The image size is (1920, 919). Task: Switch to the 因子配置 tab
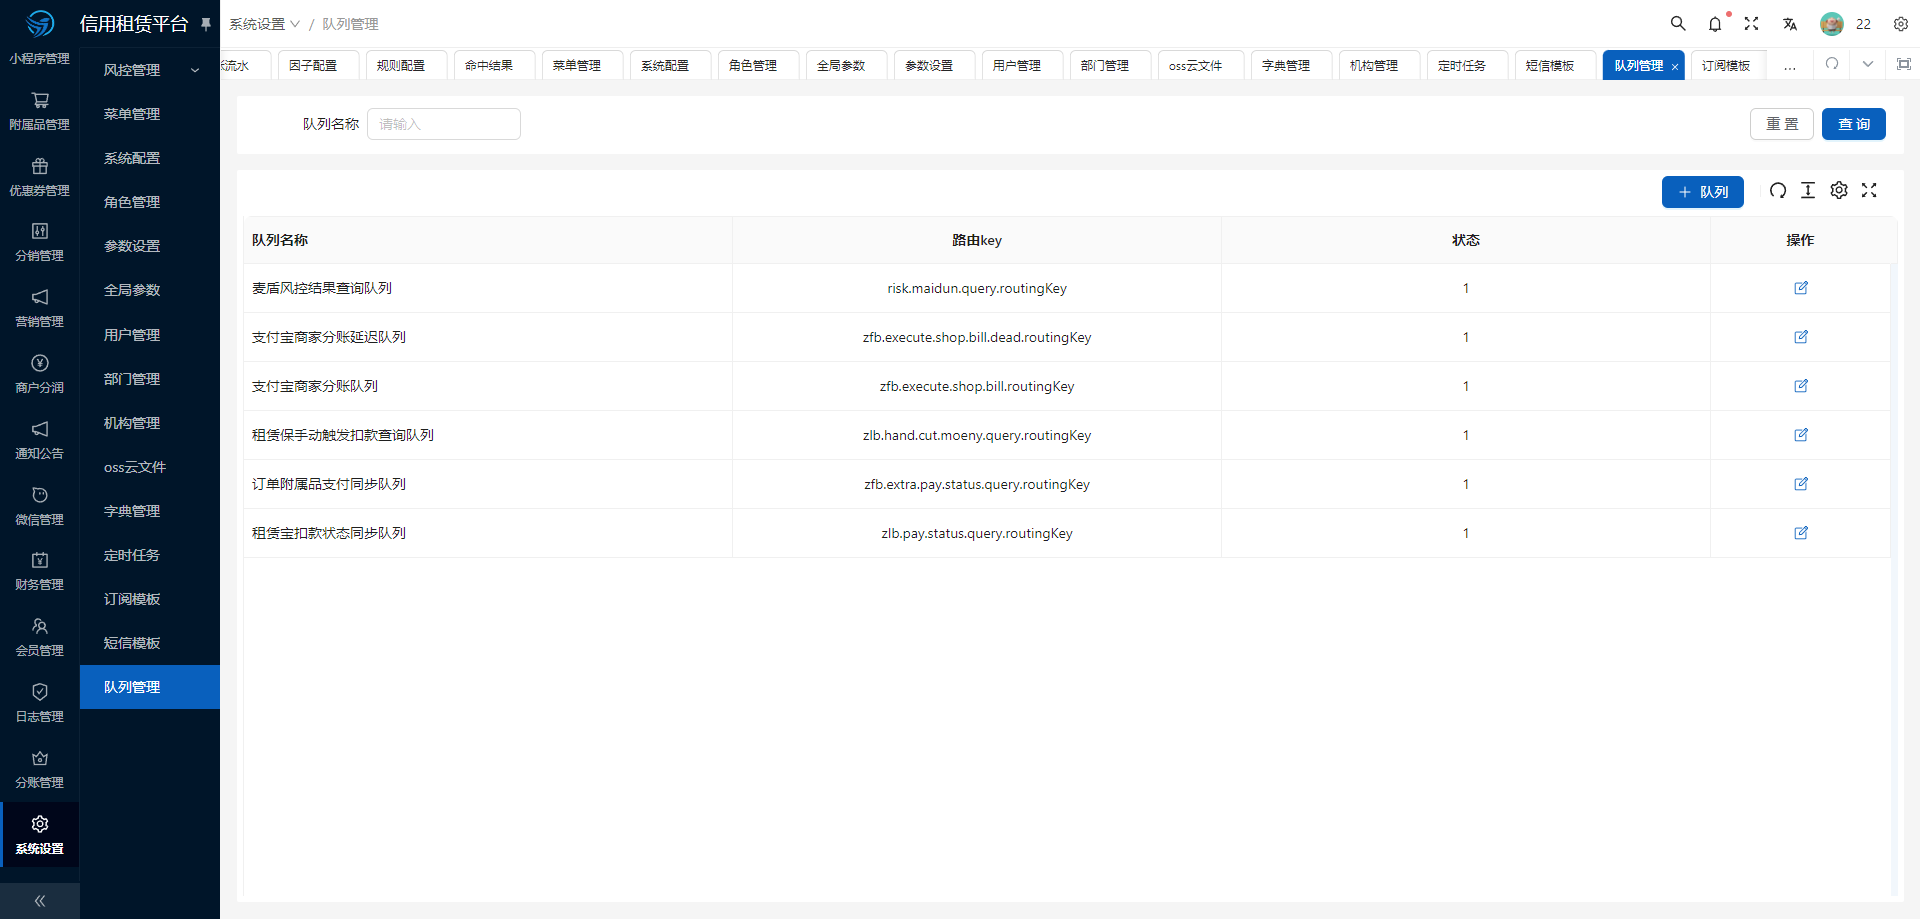pyautogui.click(x=318, y=65)
